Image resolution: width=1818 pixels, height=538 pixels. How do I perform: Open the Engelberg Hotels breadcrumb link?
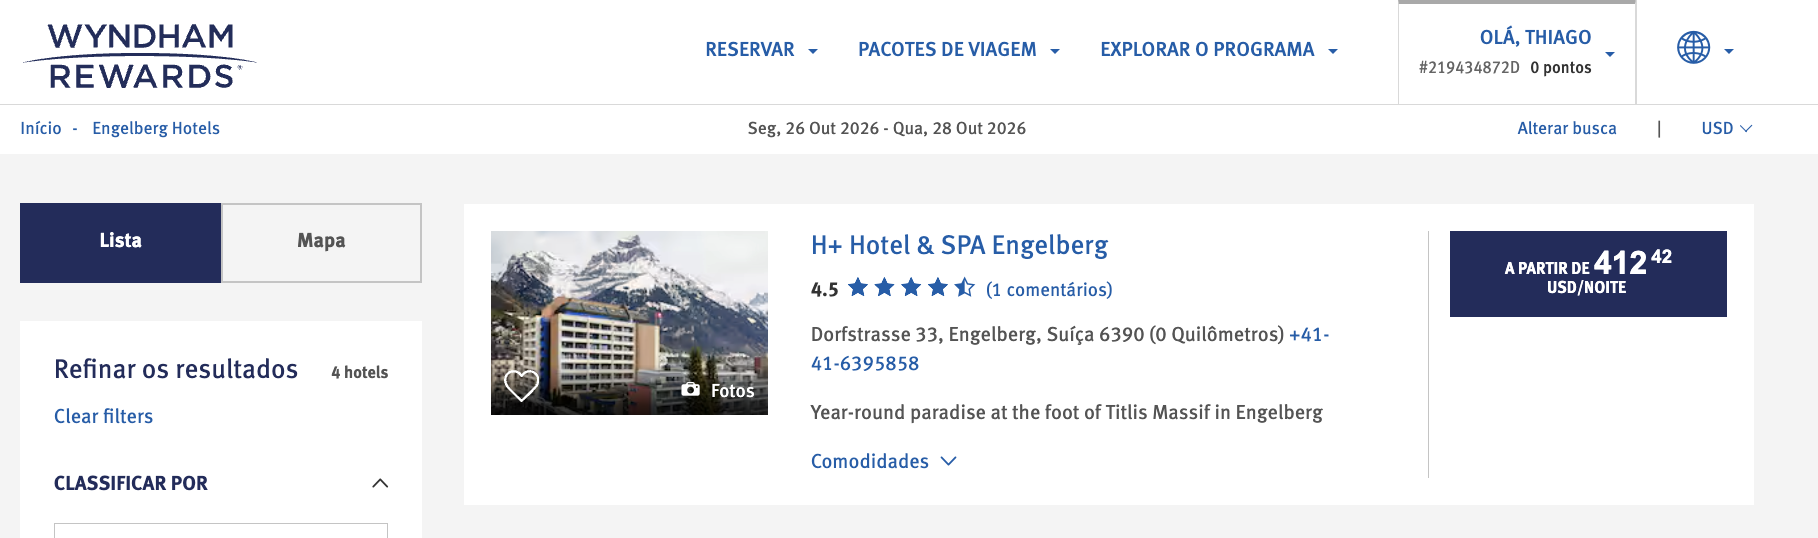[156, 128]
